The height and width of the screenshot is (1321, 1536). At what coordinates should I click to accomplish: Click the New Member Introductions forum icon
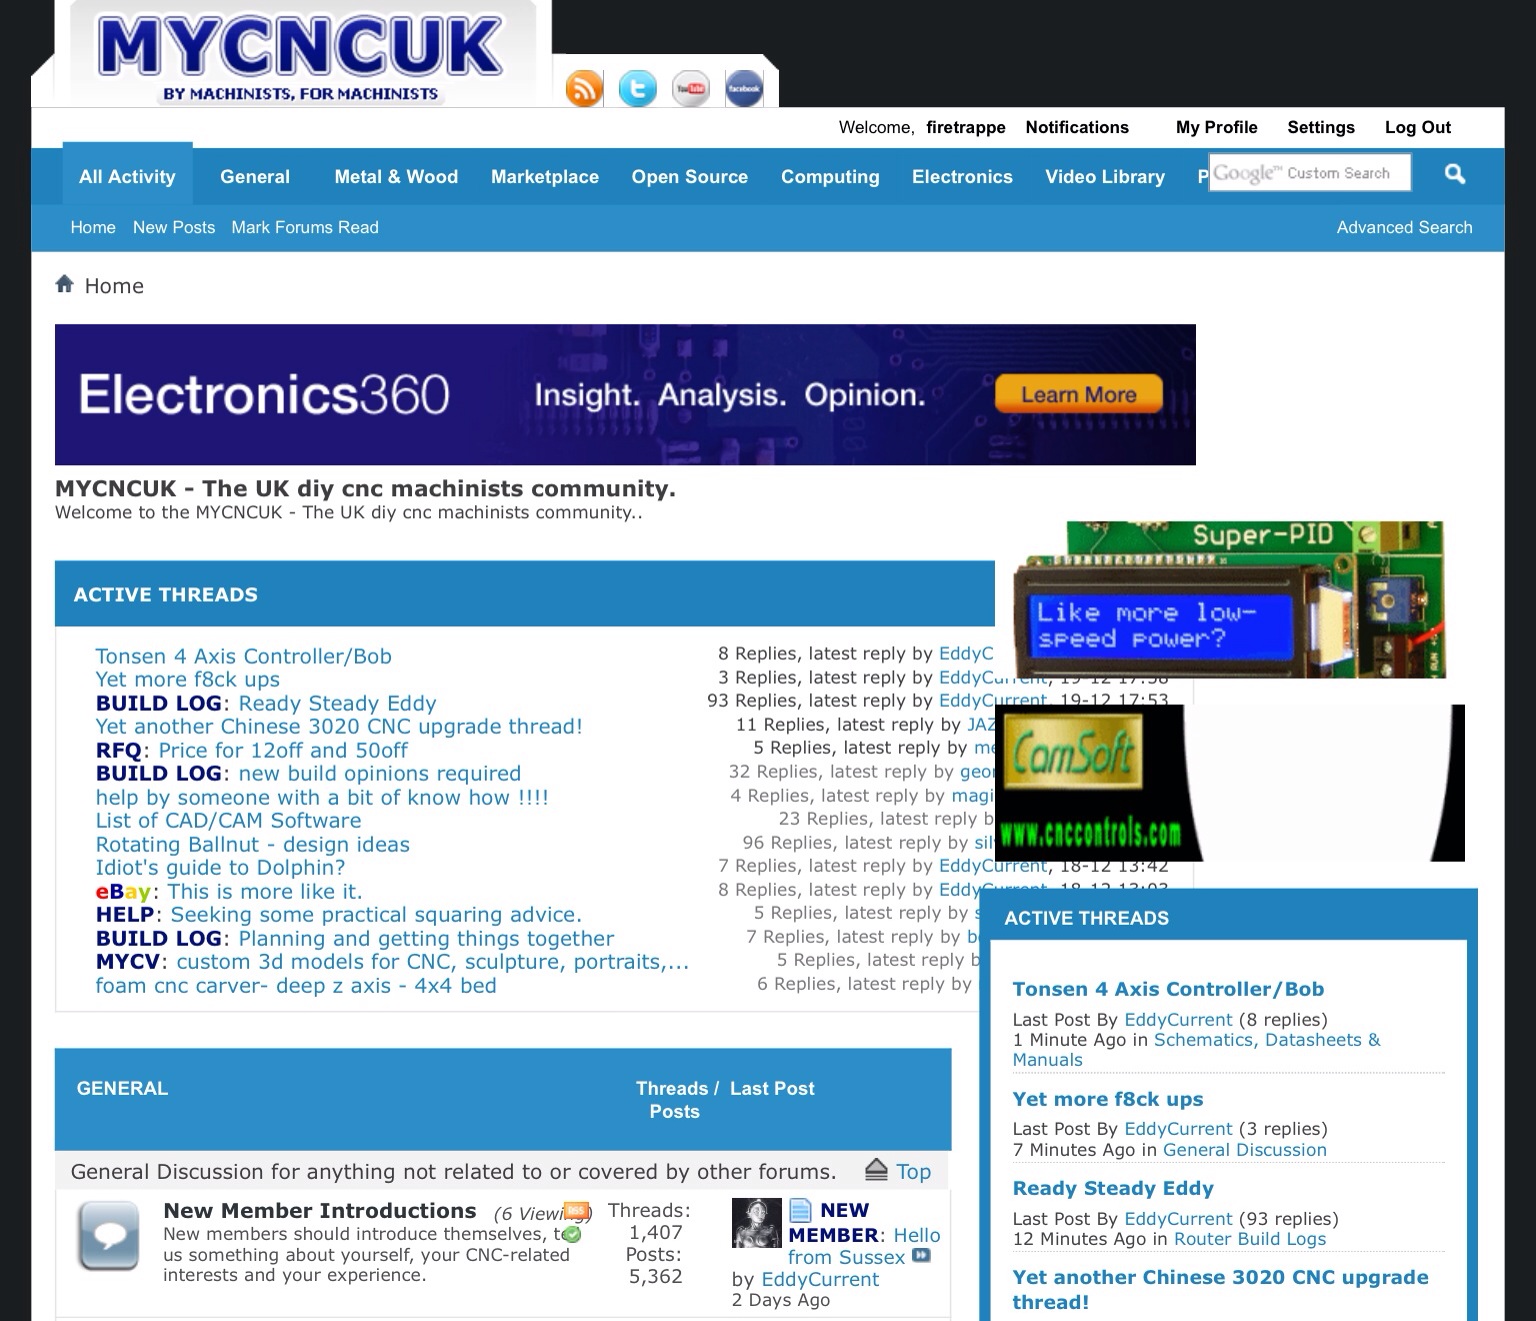(x=108, y=1236)
